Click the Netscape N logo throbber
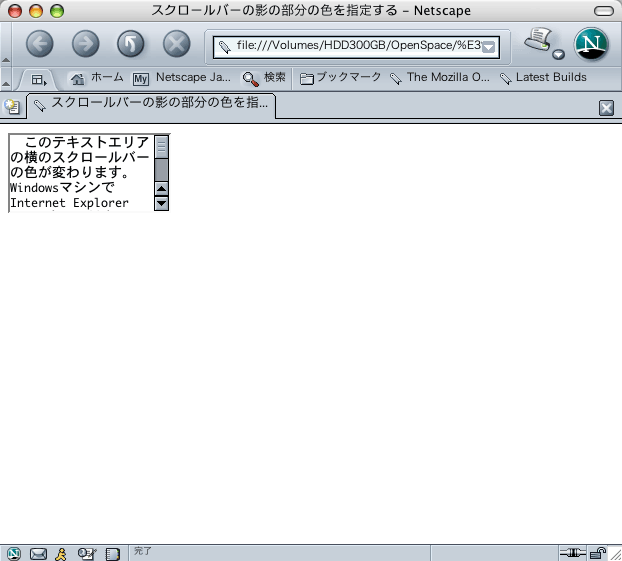The height and width of the screenshot is (561, 622). click(591, 44)
